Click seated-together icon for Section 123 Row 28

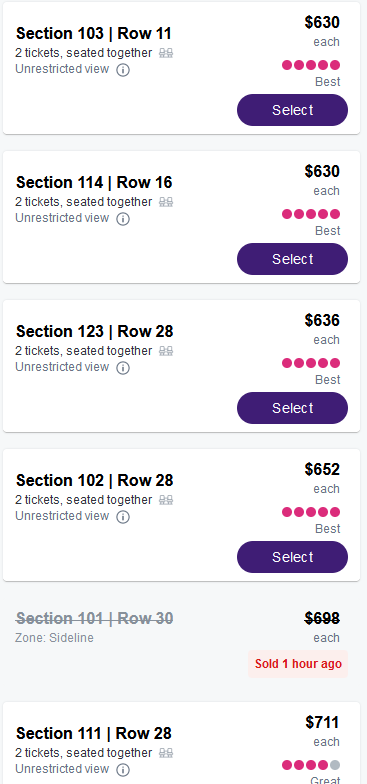[166, 351]
